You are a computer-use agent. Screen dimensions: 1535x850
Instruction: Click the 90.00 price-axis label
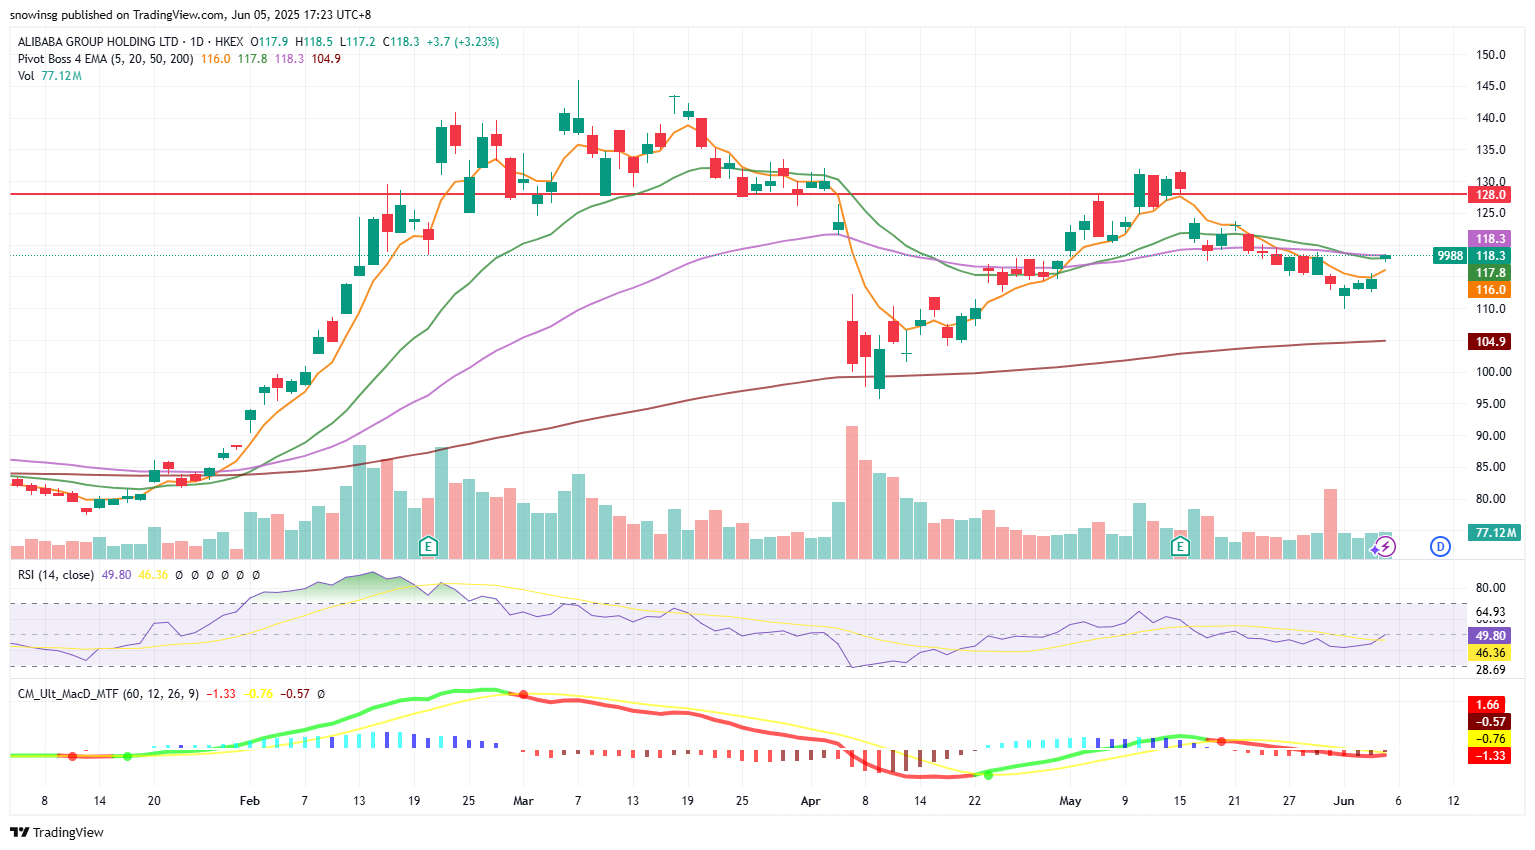click(1491, 436)
